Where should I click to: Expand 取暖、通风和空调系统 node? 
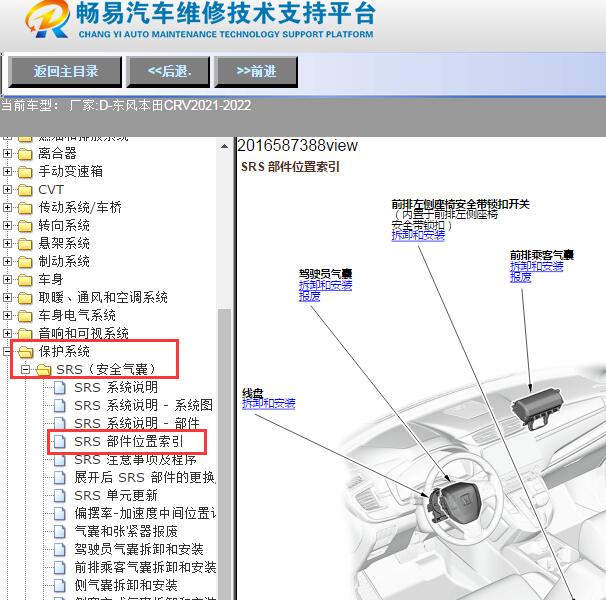point(7,297)
